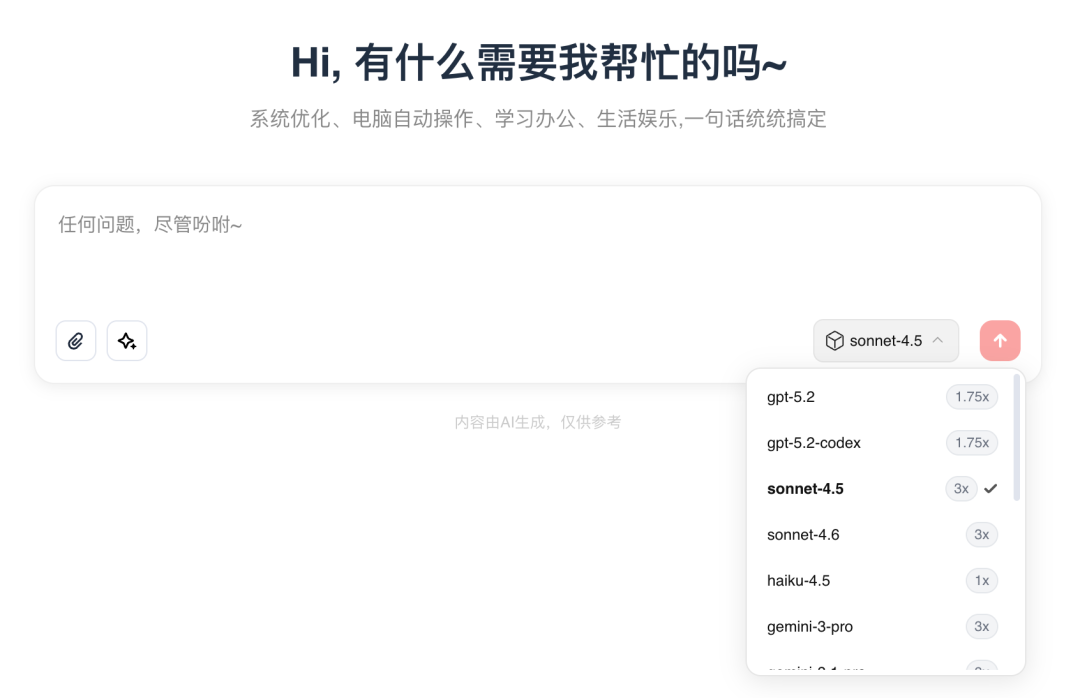The width and height of the screenshot is (1080, 698).
Task: Focus the message input text area
Action: click(x=538, y=252)
